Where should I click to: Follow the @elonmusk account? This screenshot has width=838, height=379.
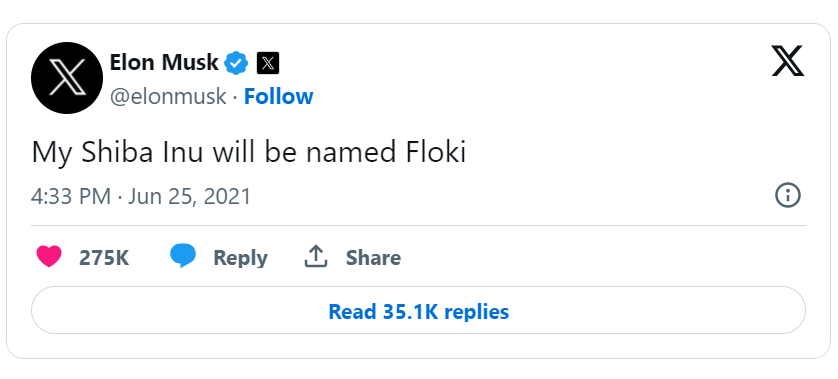[x=278, y=97]
